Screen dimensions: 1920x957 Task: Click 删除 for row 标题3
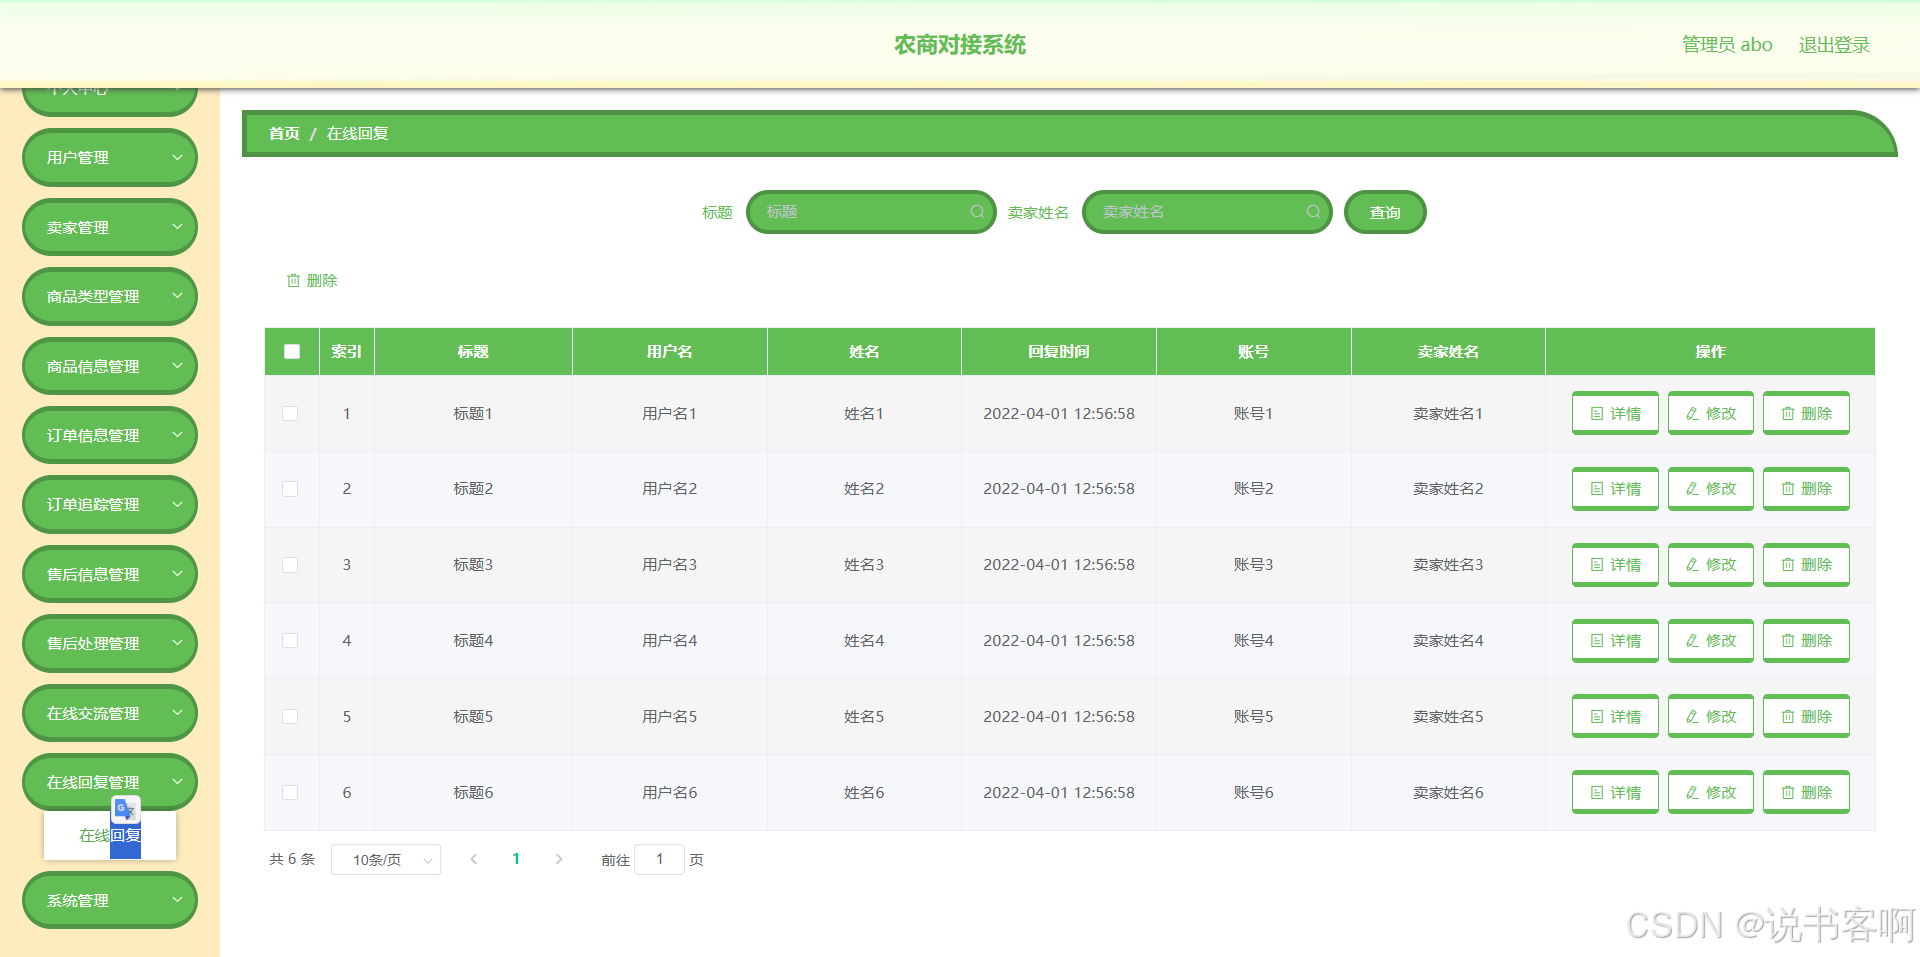1806,565
